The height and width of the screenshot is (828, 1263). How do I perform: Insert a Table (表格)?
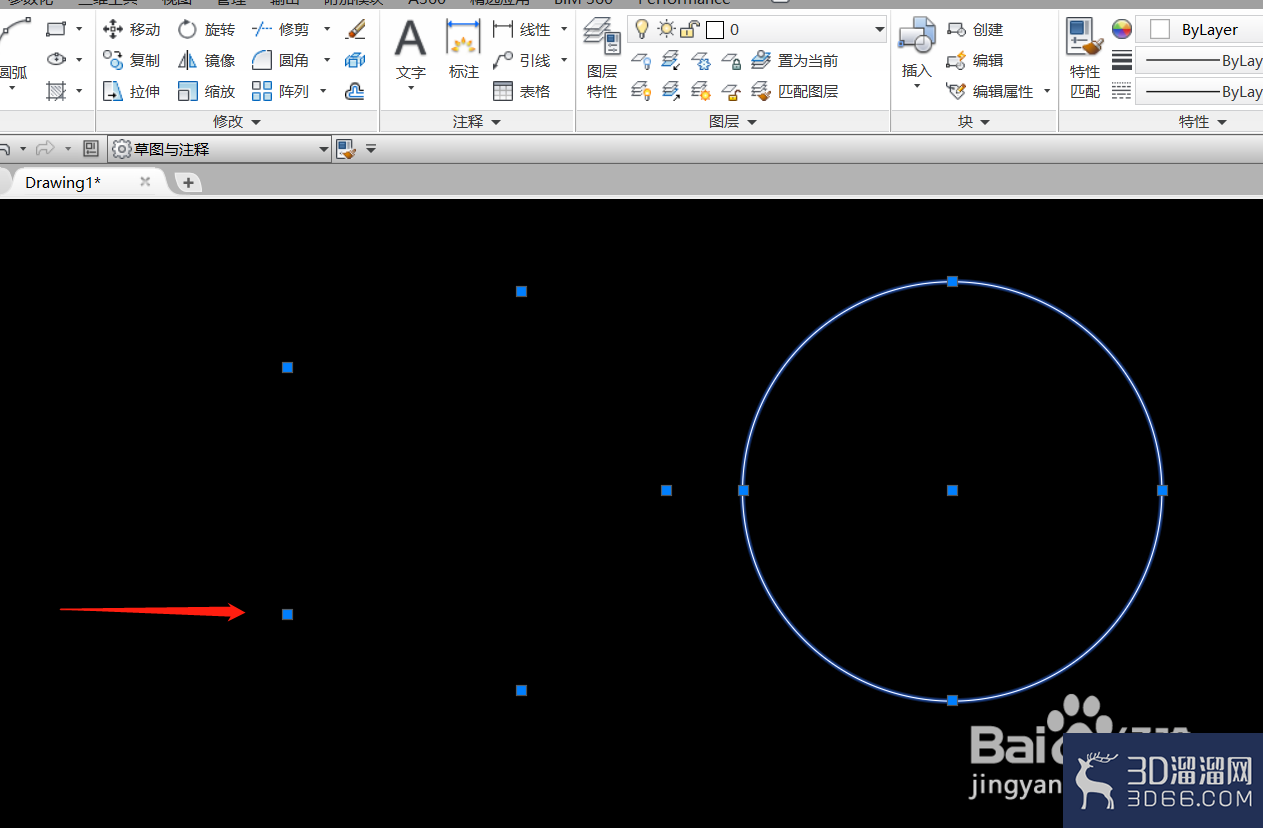[522, 92]
